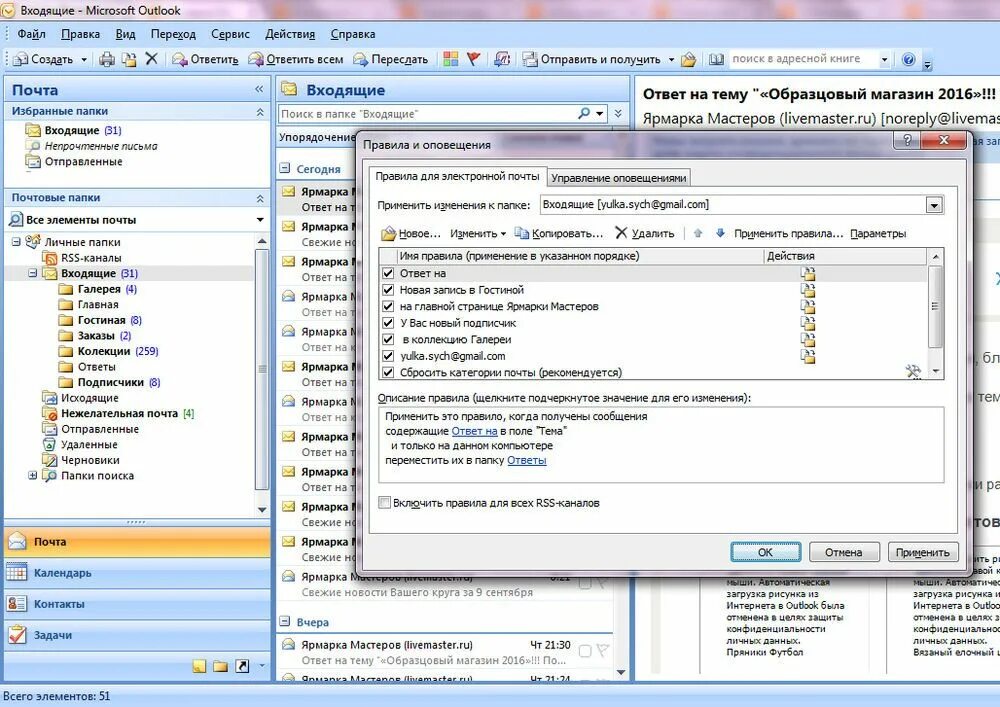
Task: Open Send and Receive dropdown arrow
Action: point(671,59)
